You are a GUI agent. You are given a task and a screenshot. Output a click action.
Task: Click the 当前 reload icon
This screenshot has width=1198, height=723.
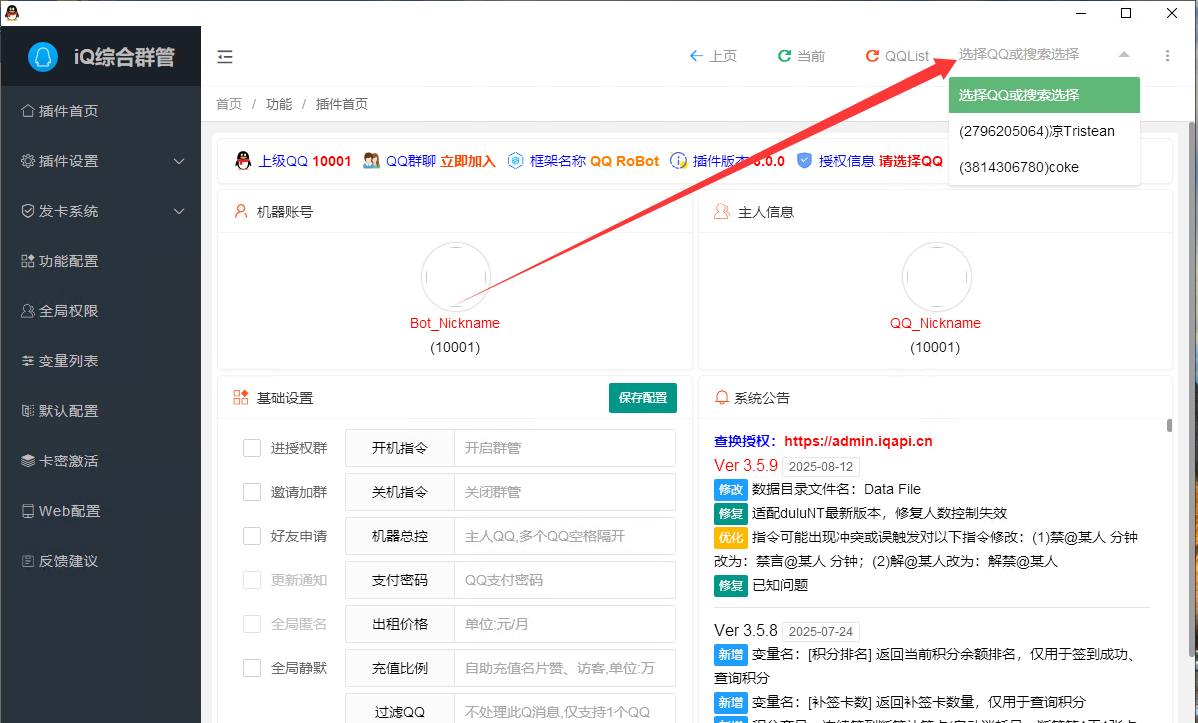coord(785,56)
